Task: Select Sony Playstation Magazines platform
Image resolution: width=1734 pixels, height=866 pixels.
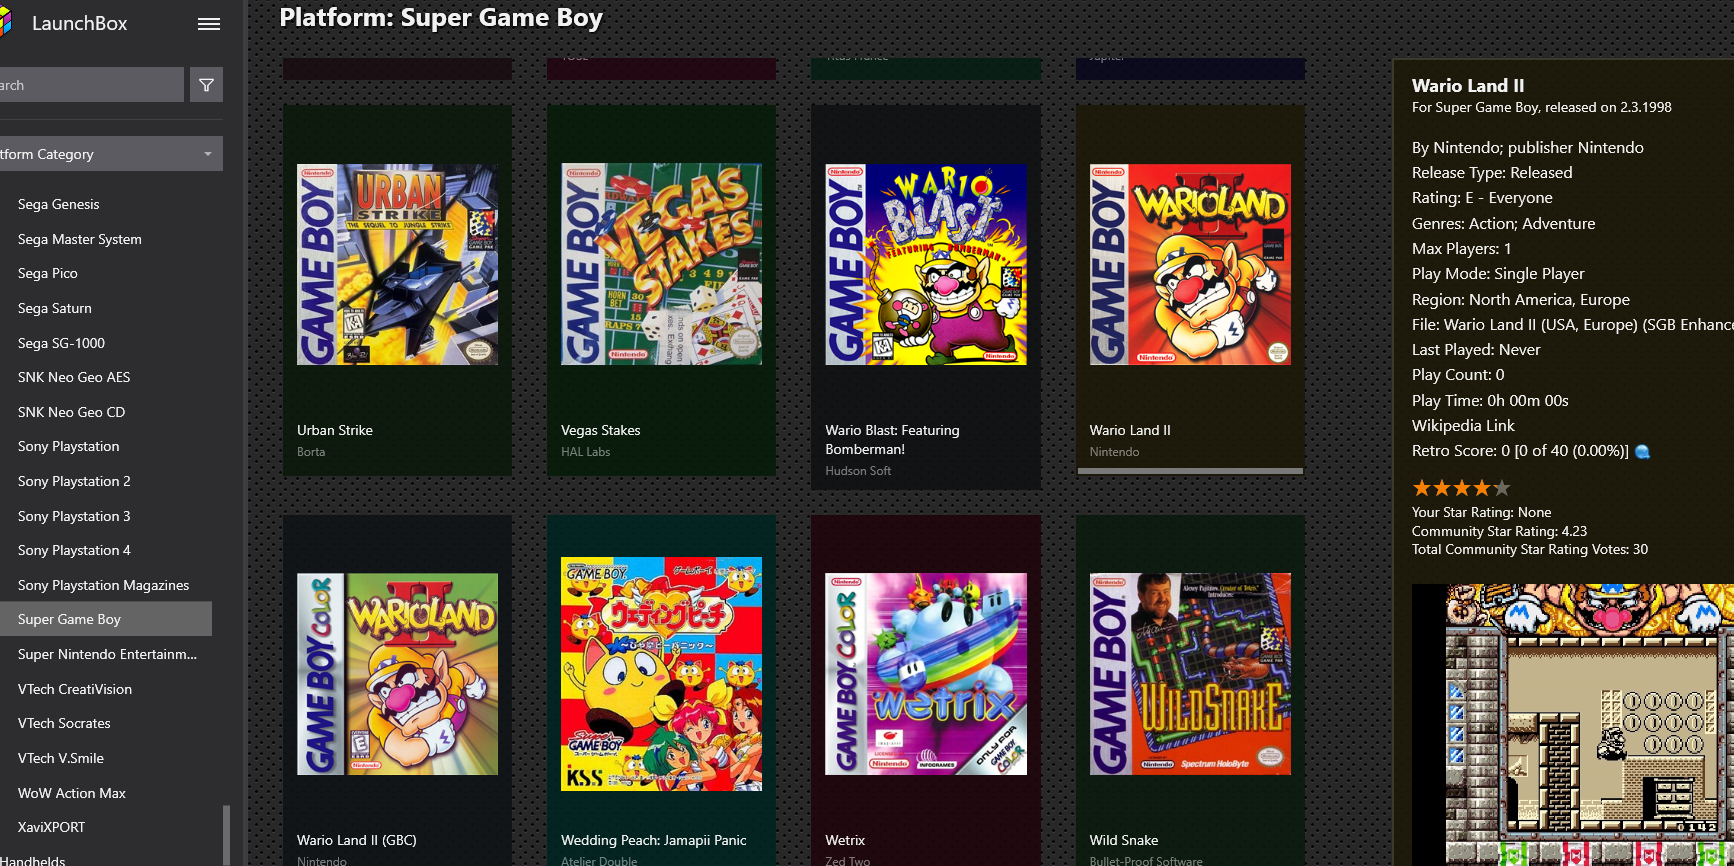Action: click(x=103, y=585)
